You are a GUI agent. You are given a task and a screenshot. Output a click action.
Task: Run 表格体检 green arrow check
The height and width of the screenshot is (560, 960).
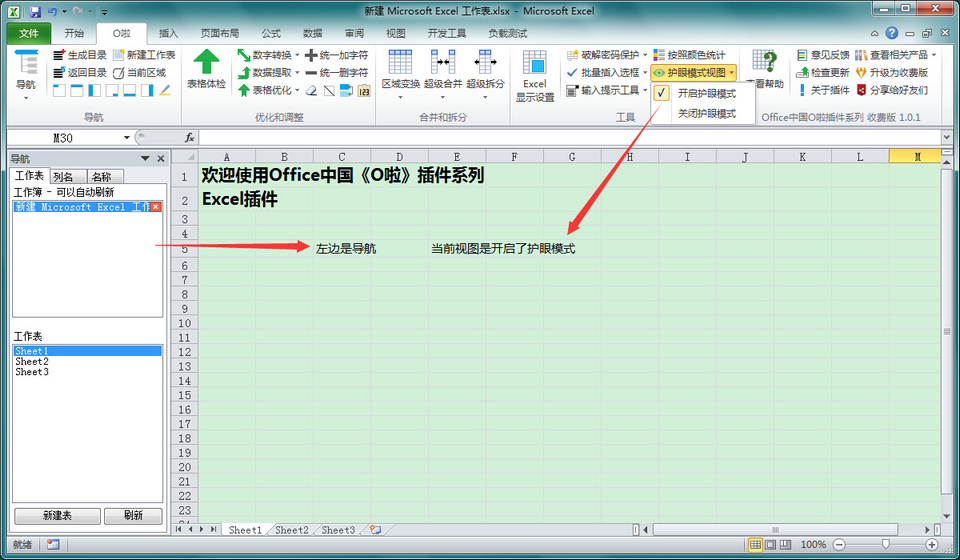pyautogui.click(x=206, y=62)
